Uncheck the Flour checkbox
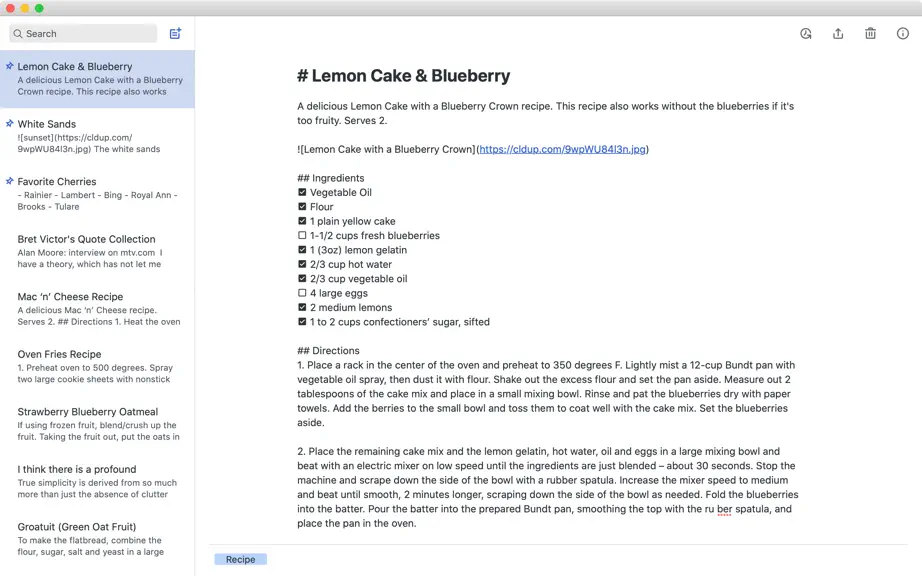The height and width of the screenshot is (576, 922). (302, 206)
